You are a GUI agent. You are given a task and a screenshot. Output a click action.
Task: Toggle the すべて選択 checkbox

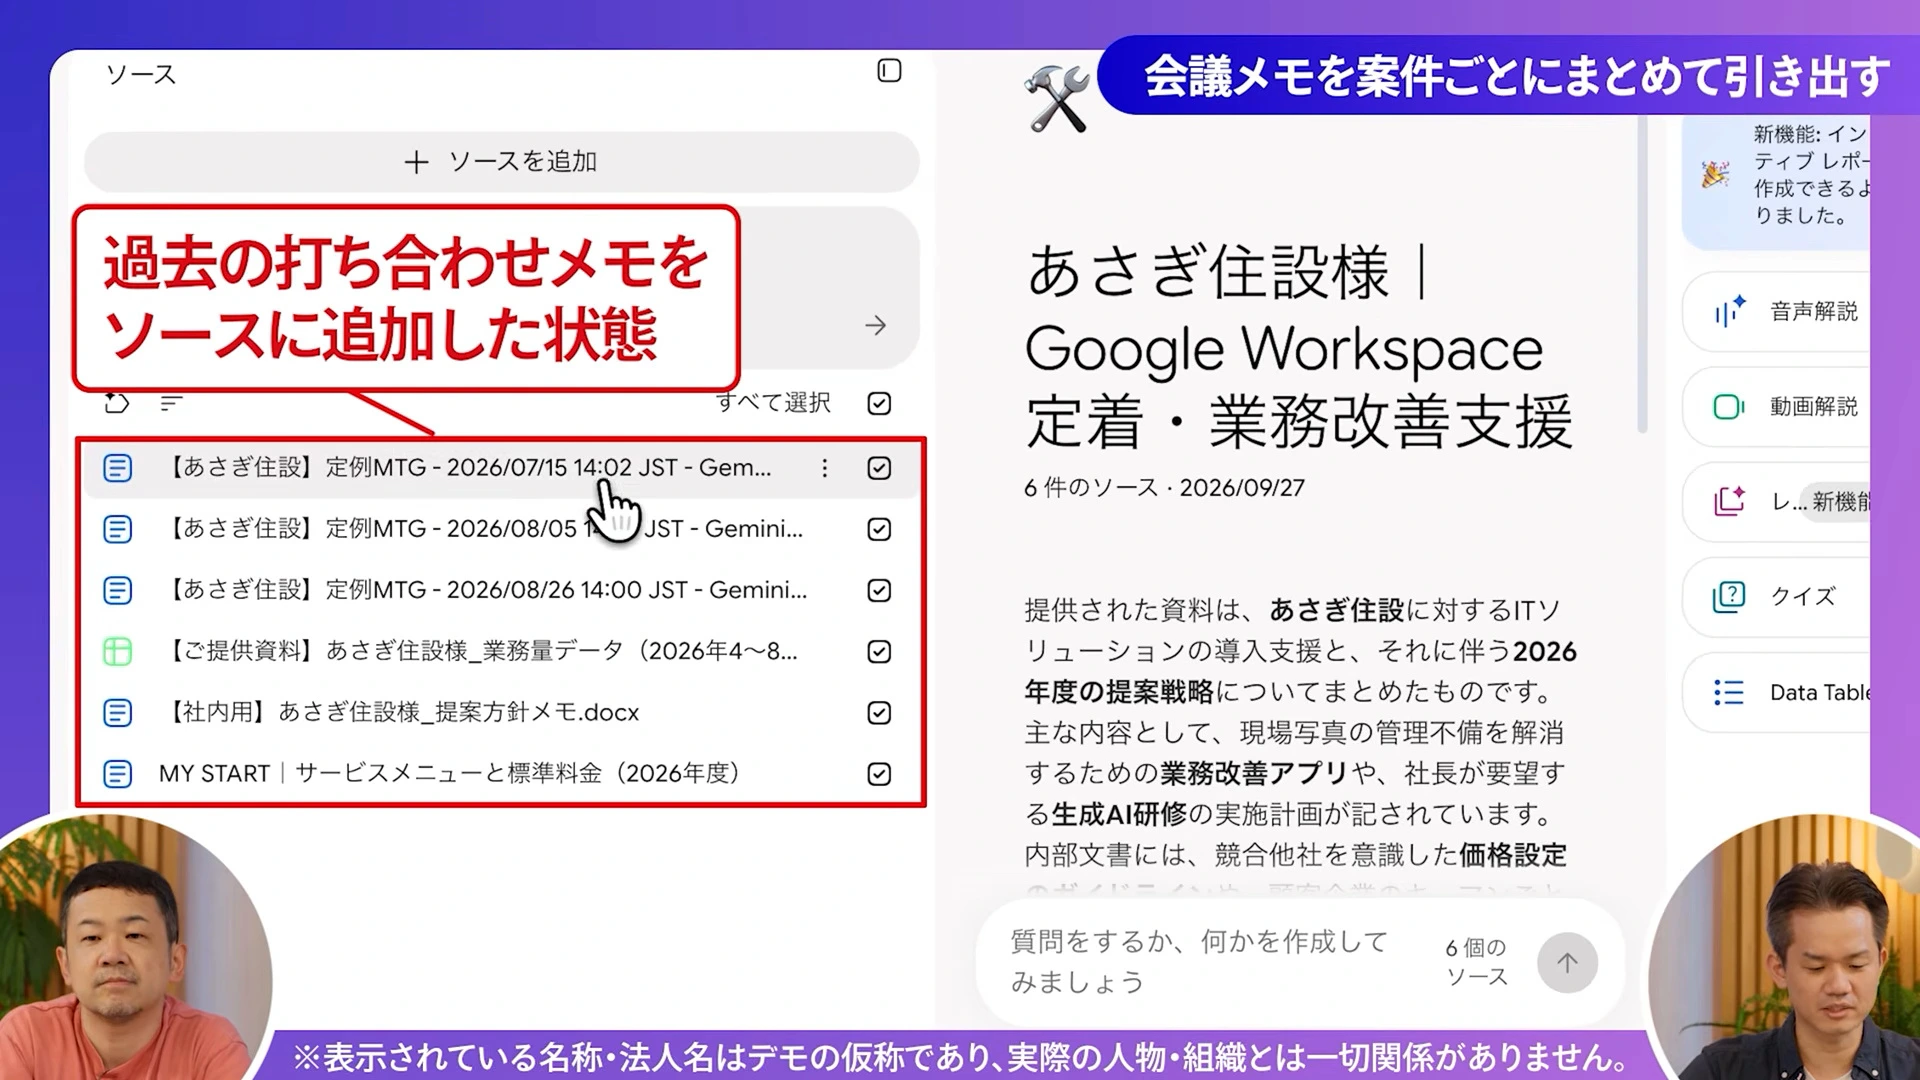[x=879, y=403]
